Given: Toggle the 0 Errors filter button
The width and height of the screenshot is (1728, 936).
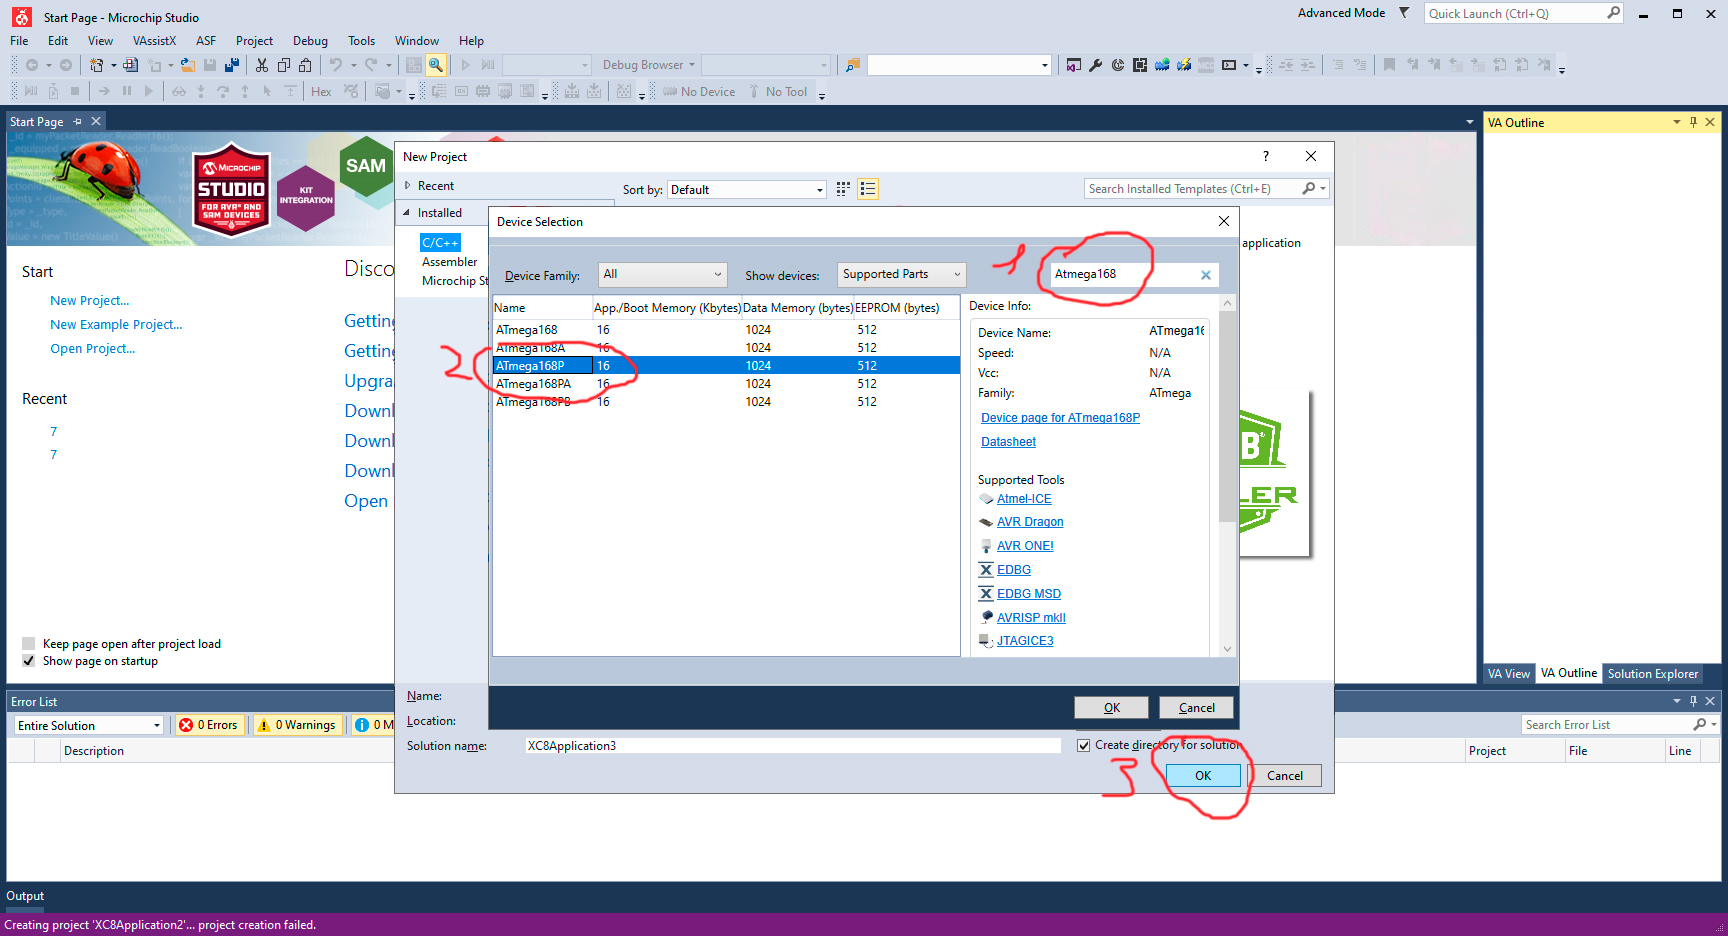Looking at the screenshot, I should [209, 725].
